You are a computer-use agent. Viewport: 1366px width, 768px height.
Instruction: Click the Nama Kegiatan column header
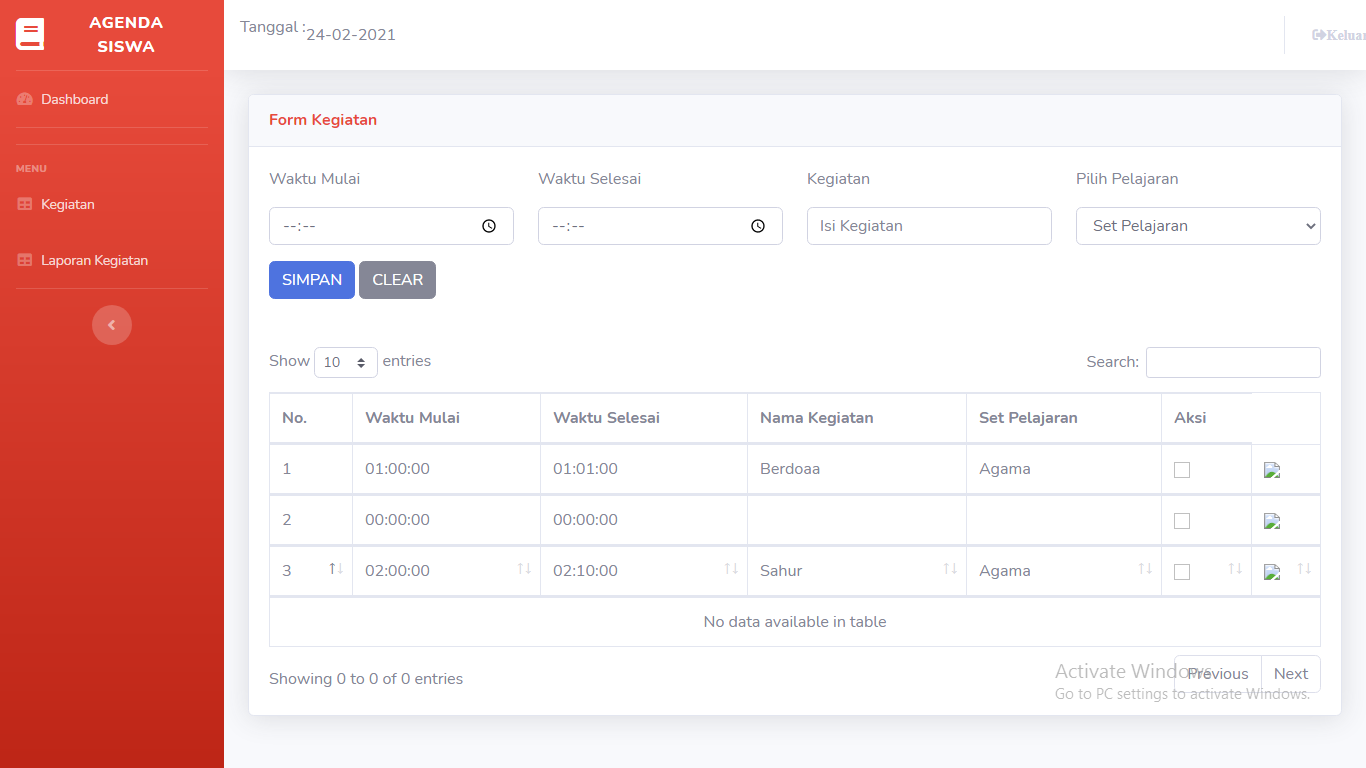856,418
